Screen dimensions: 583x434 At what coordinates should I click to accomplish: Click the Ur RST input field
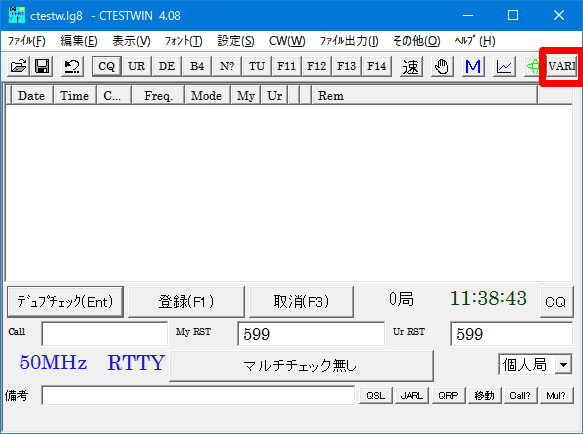tap(512, 334)
